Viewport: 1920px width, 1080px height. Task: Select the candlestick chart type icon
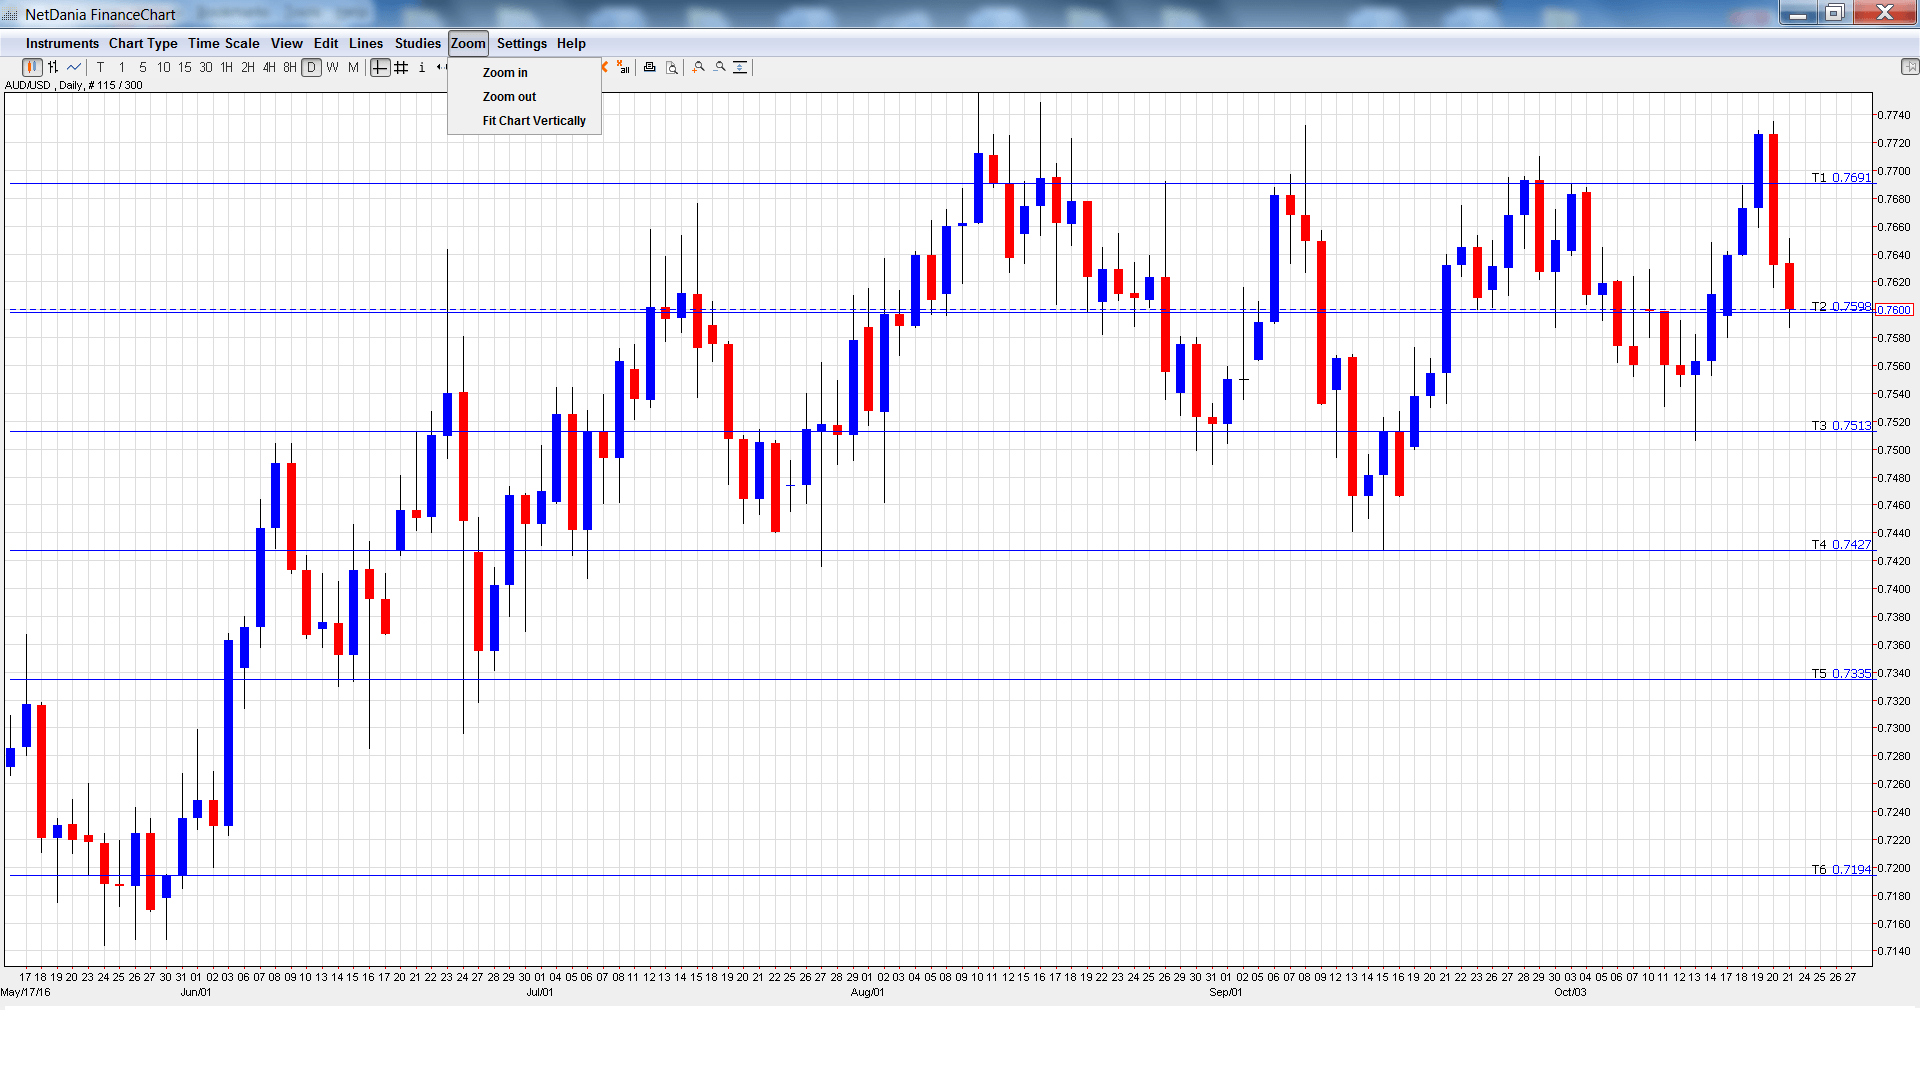[x=32, y=68]
